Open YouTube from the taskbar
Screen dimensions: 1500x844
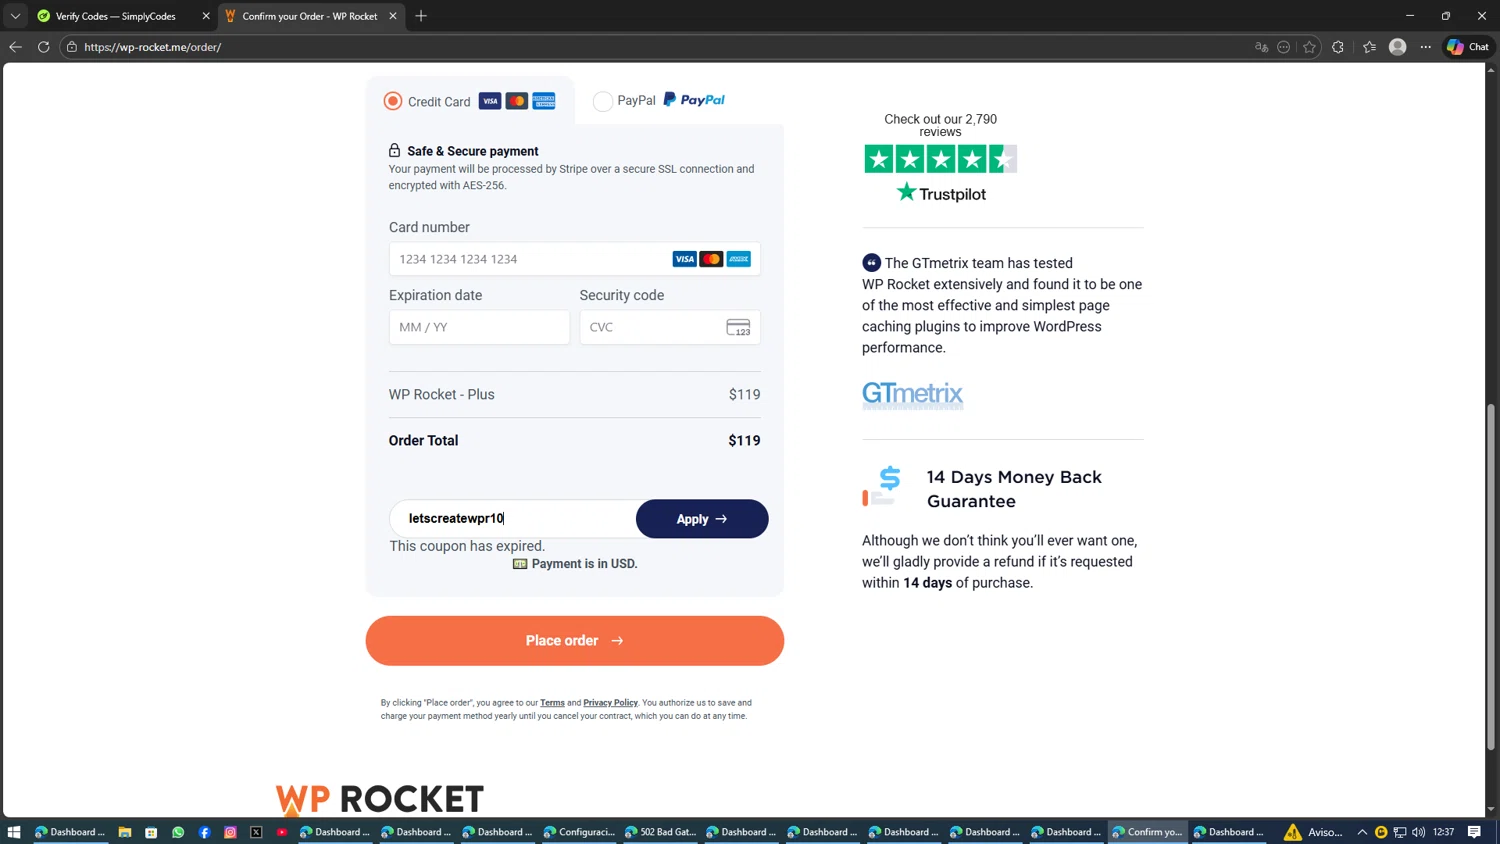pyautogui.click(x=282, y=832)
